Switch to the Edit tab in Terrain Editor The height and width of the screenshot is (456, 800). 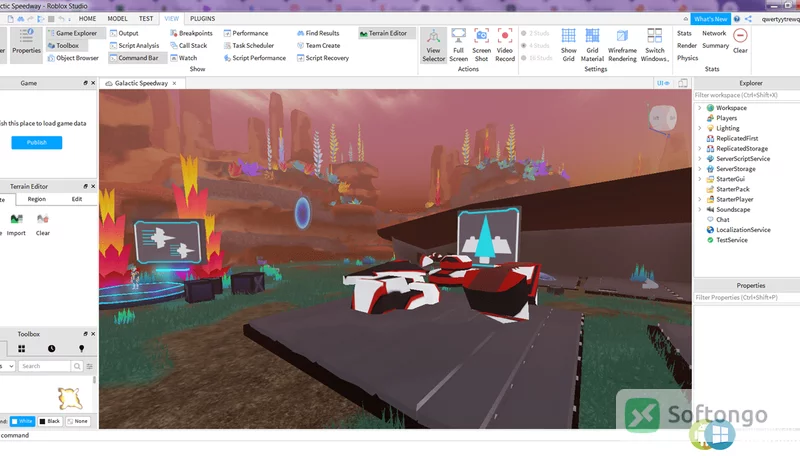pos(77,199)
